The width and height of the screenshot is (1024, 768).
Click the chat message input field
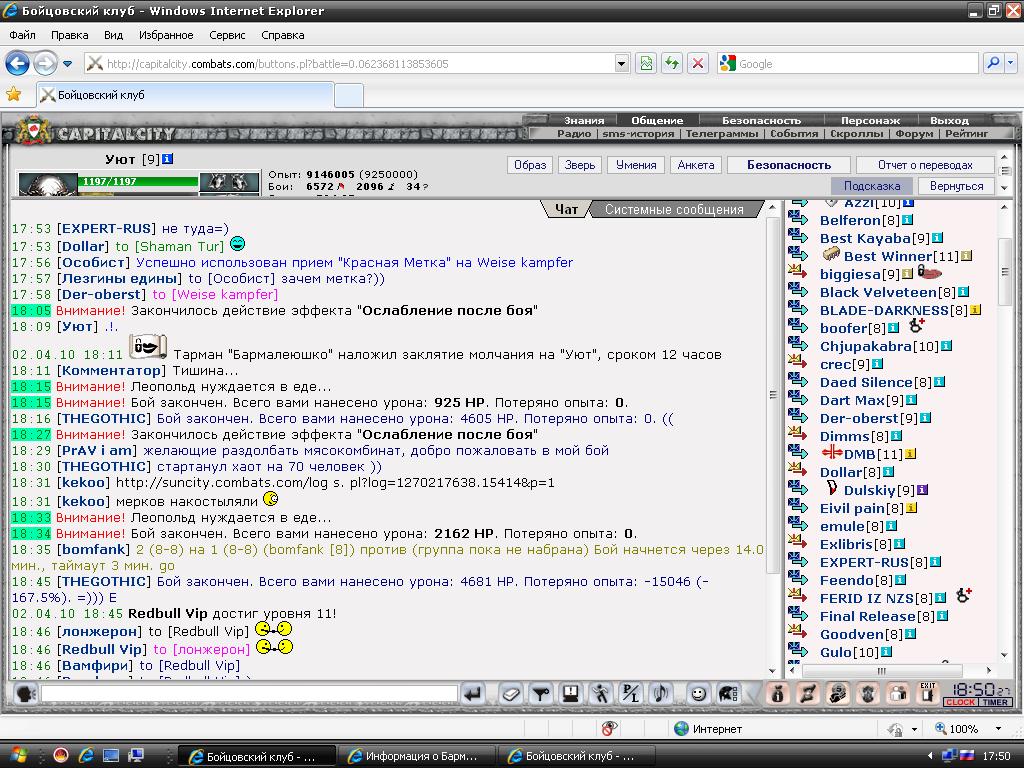[x=249, y=694]
